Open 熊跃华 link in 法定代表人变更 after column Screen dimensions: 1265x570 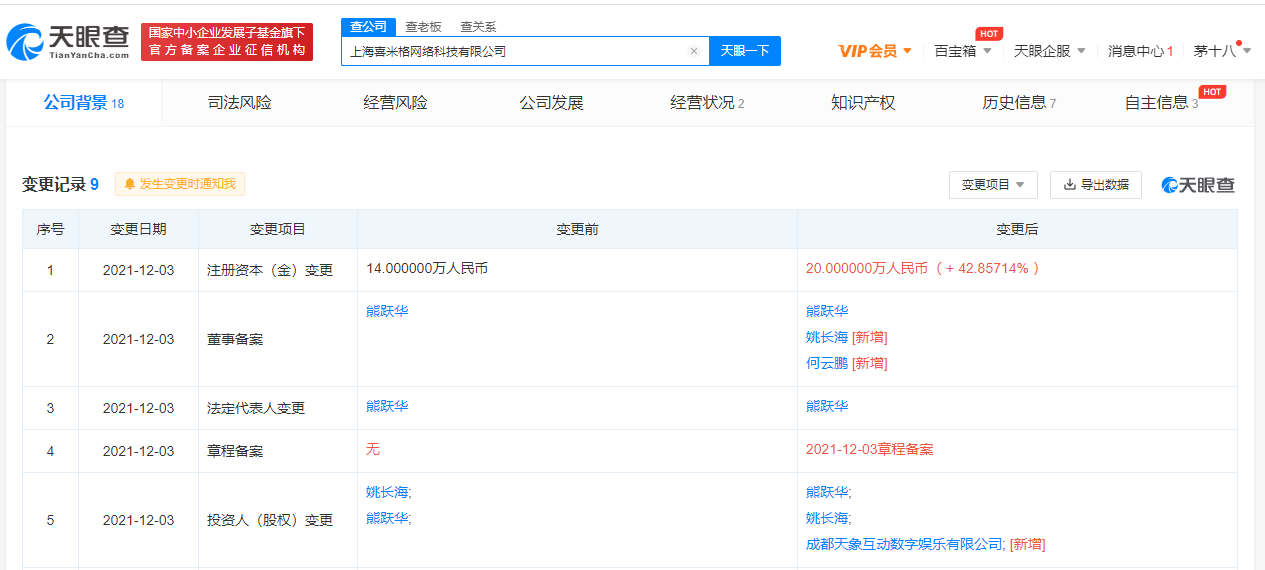(x=827, y=406)
